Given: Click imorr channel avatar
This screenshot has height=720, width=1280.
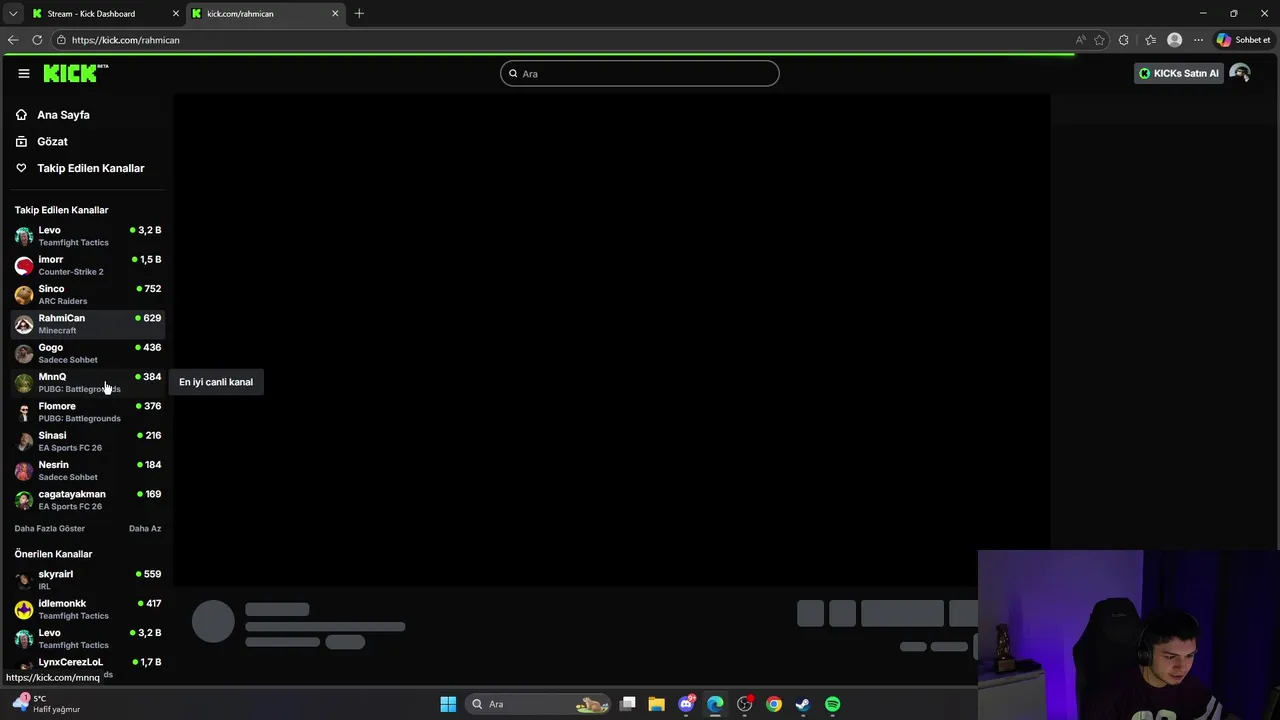Looking at the screenshot, I should [24, 266].
